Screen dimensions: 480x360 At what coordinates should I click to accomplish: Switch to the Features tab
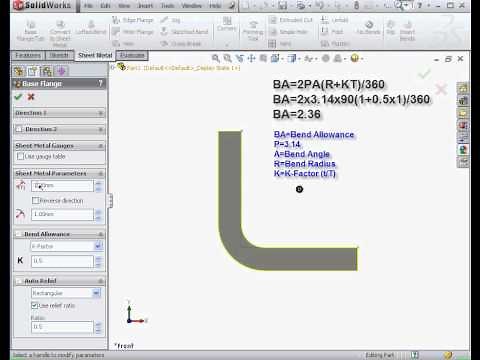tap(28, 55)
